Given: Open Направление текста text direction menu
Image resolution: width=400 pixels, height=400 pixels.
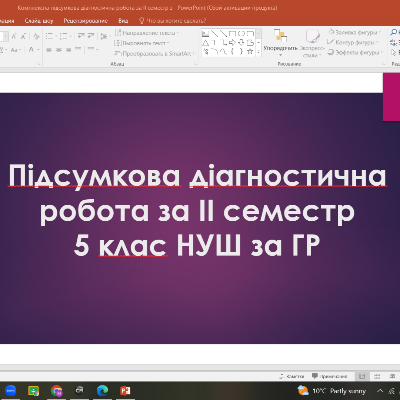Looking at the screenshot, I should tap(147, 33).
